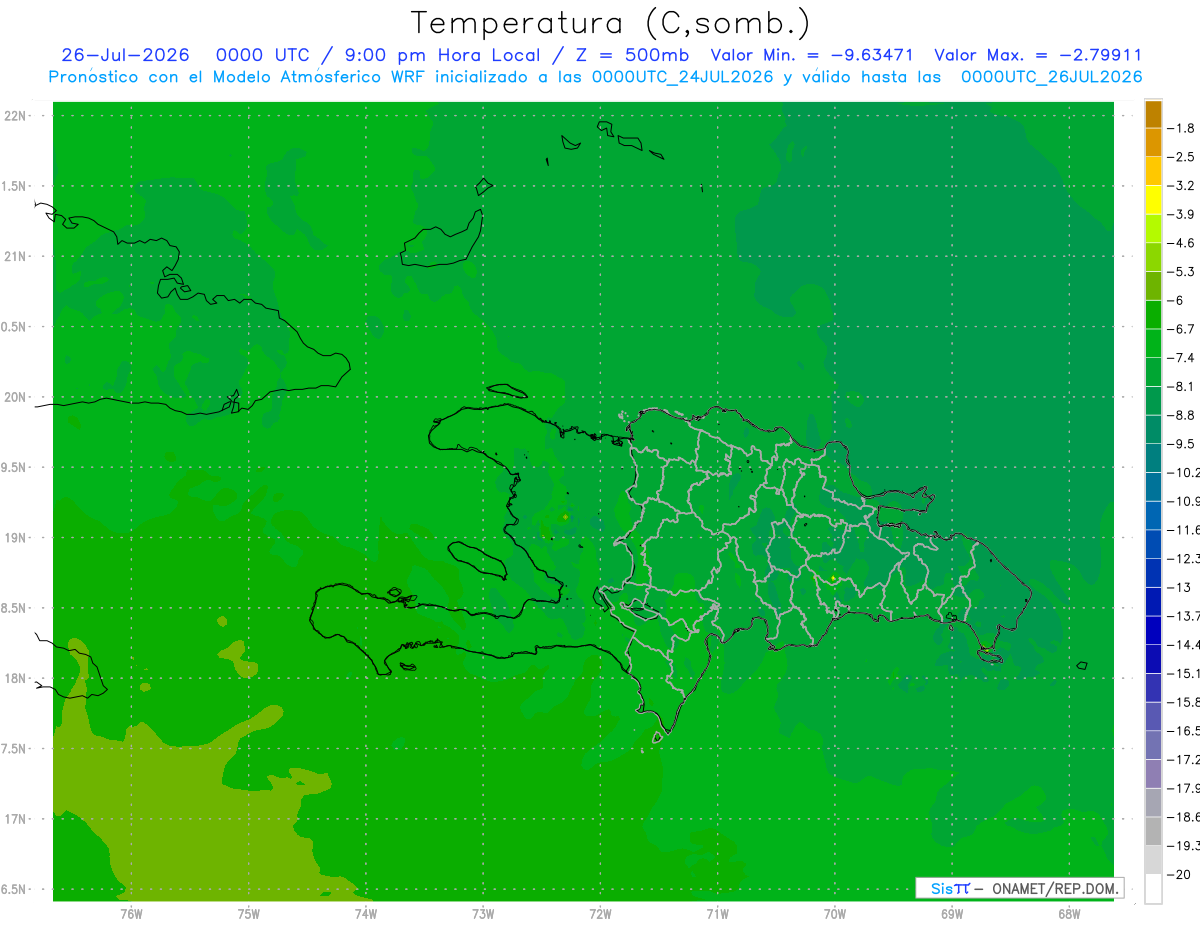Click the '-6.7' colorbar value label
The height and width of the screenshot is (927, 1200).
(x=1181, y=329)
